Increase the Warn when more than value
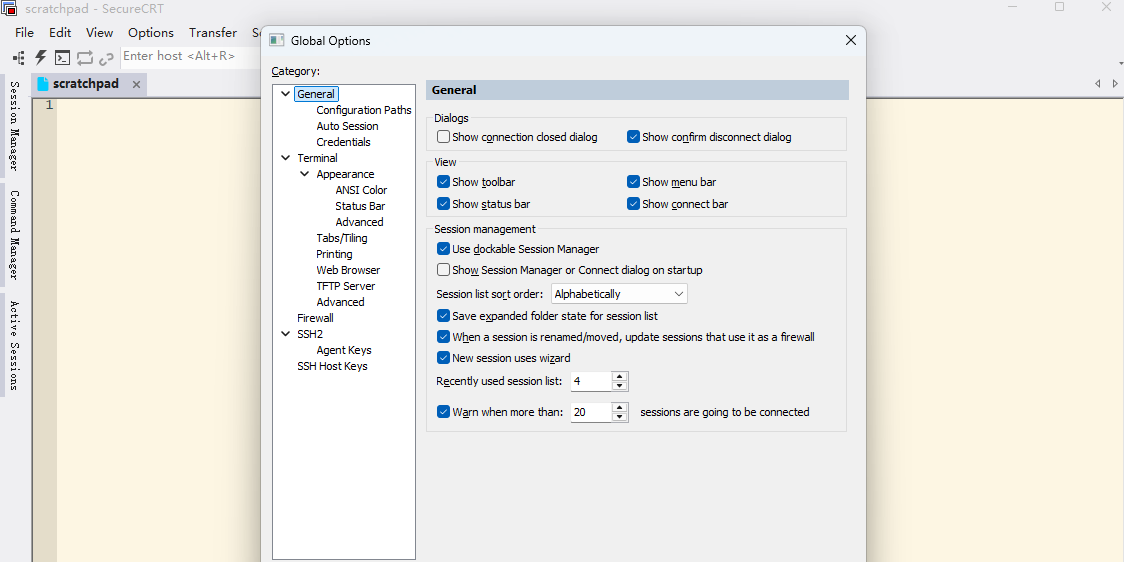Screen dimensions: 1124x562 [x=620, y=407]
